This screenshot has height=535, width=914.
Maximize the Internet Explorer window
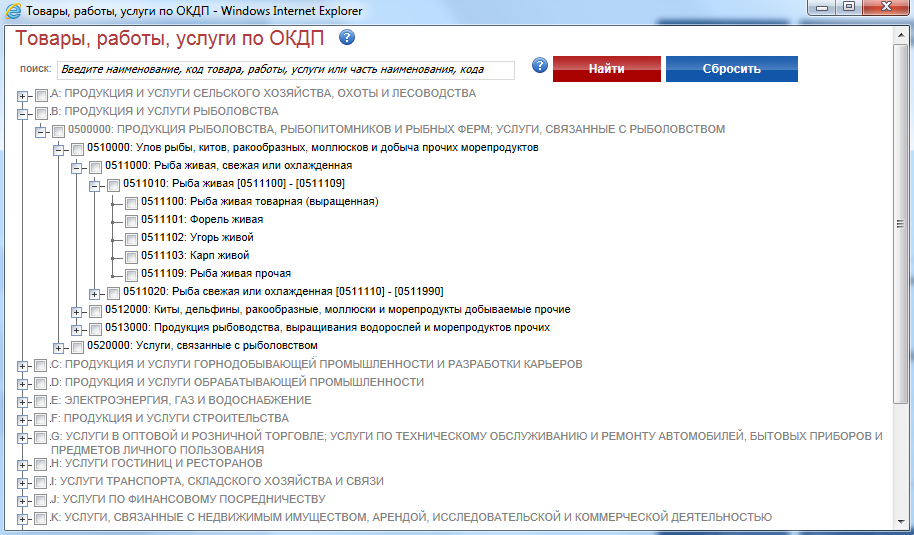(849, 8)
